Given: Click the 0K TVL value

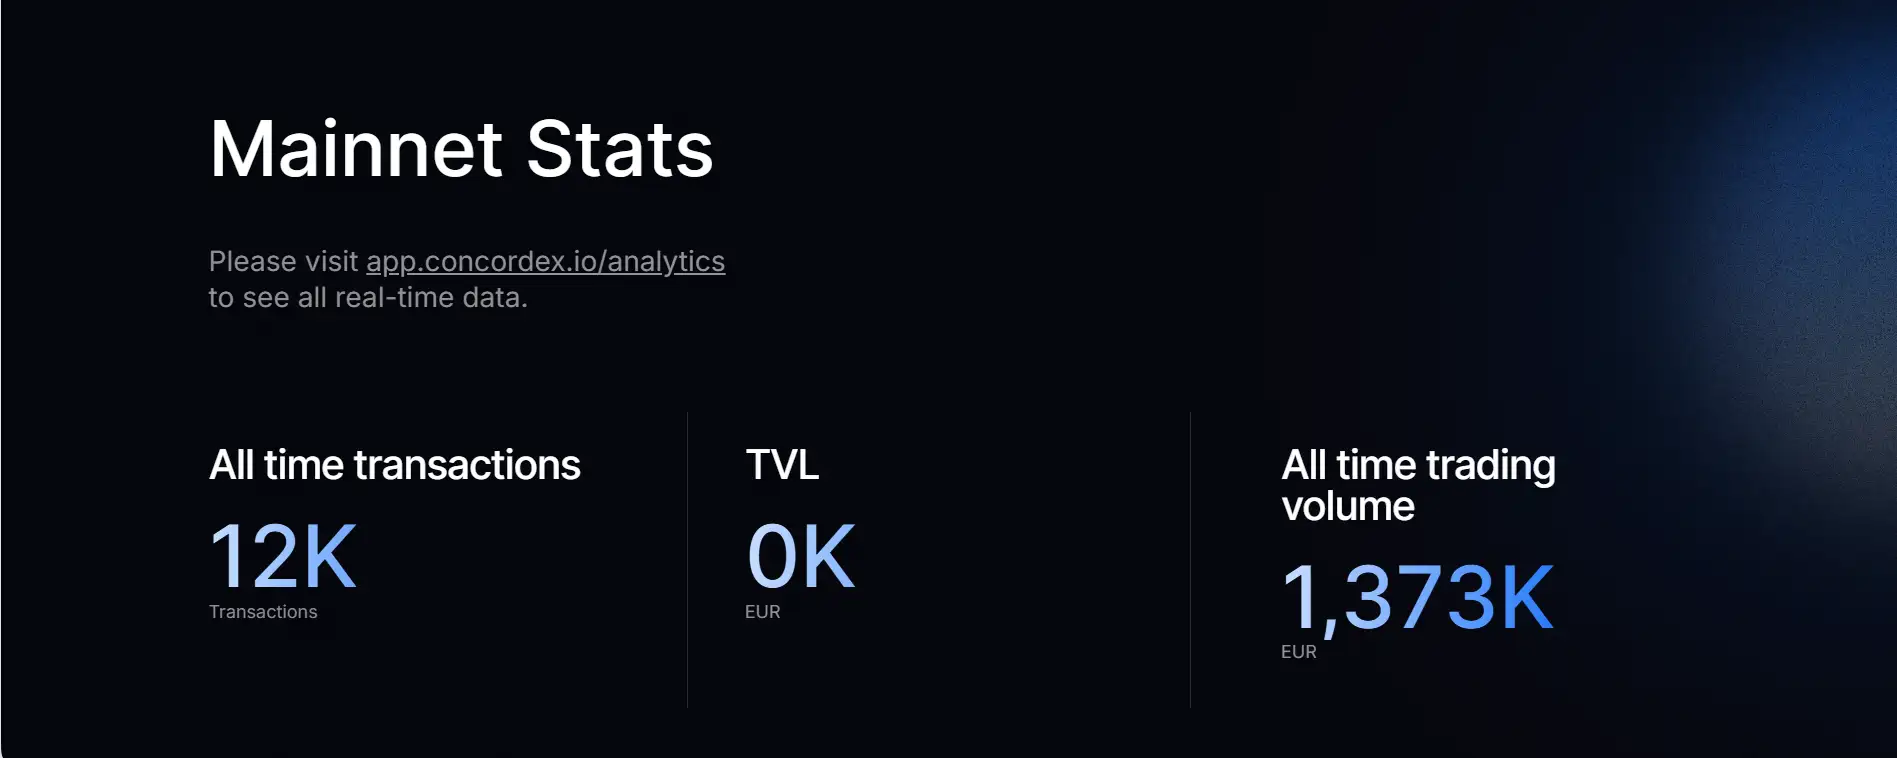Looking at the screenshot, I should (800, 557).
